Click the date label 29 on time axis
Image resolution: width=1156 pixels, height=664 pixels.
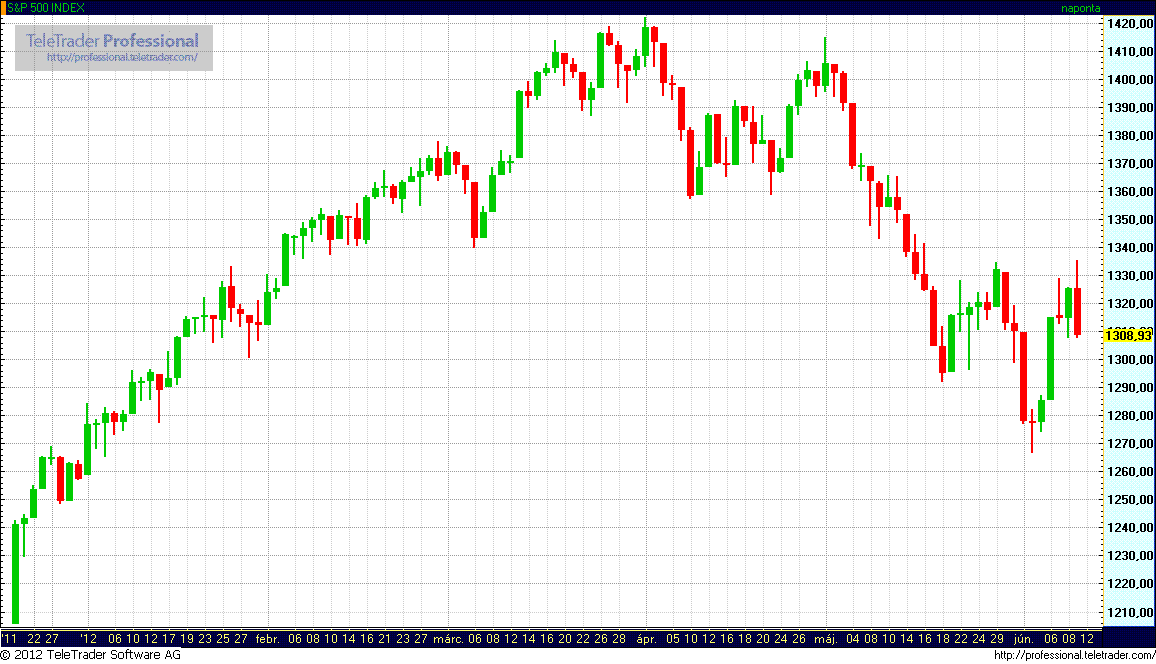[x=997, y=639]
